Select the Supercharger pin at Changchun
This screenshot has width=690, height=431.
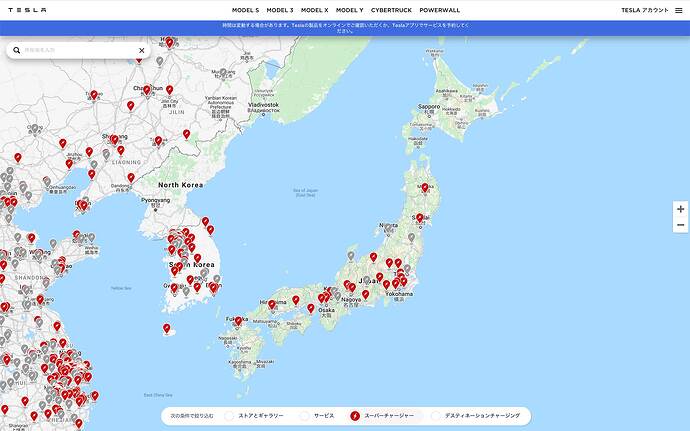147,91
